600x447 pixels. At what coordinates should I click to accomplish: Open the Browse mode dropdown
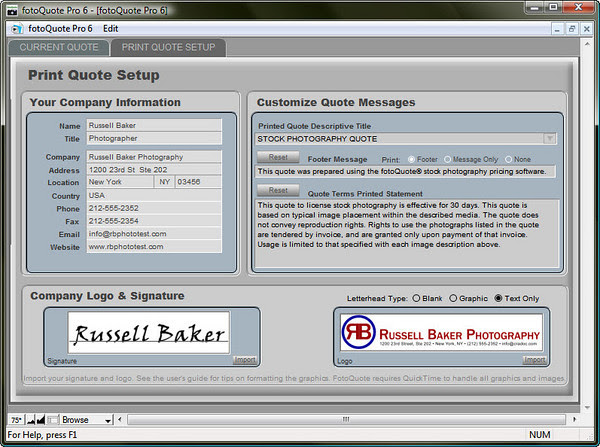(x=87, y=420)
